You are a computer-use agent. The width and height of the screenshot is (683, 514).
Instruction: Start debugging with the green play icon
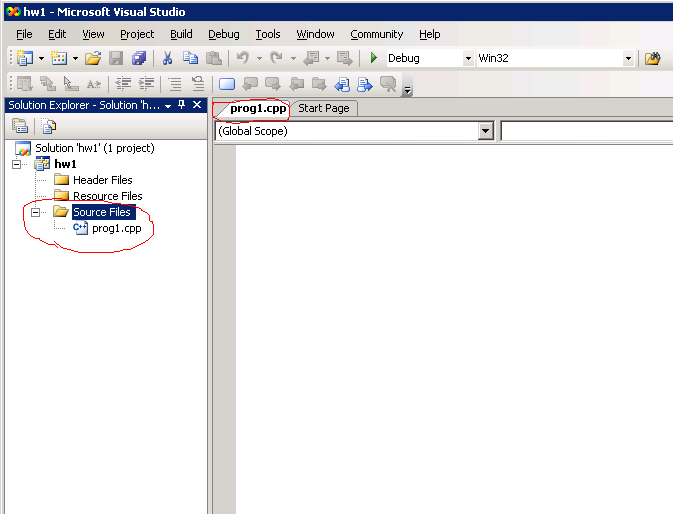point(373,58)
